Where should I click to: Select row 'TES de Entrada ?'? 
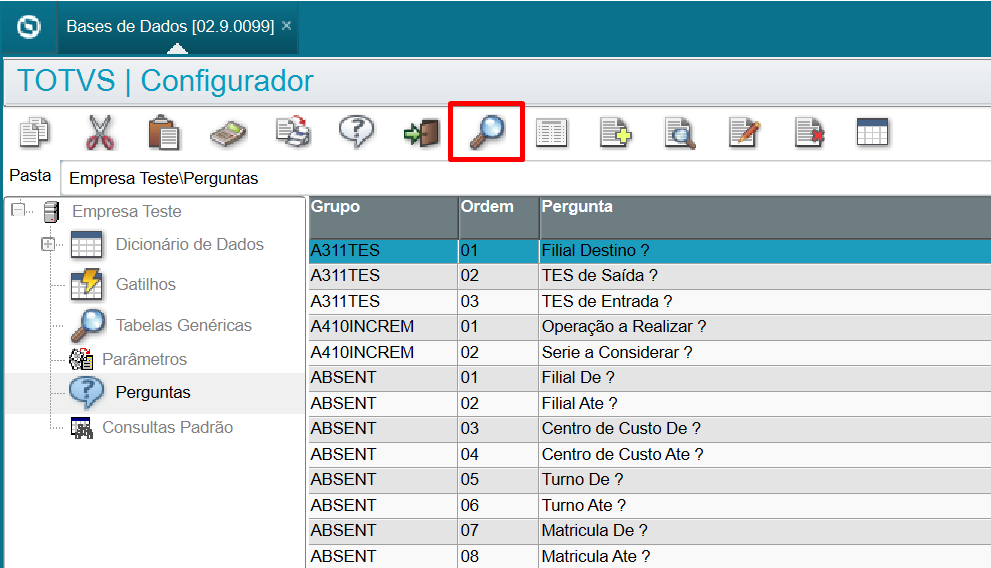(x=650, y=301)
